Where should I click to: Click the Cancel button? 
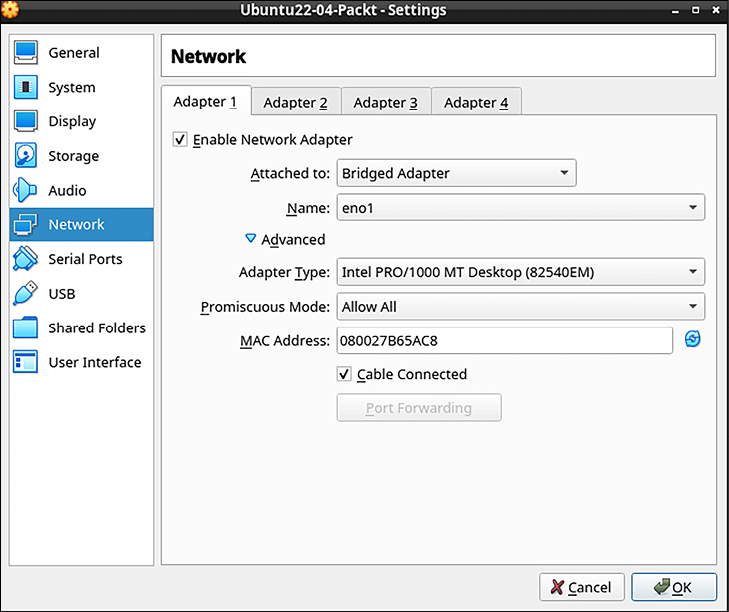[x=582, y=587]
